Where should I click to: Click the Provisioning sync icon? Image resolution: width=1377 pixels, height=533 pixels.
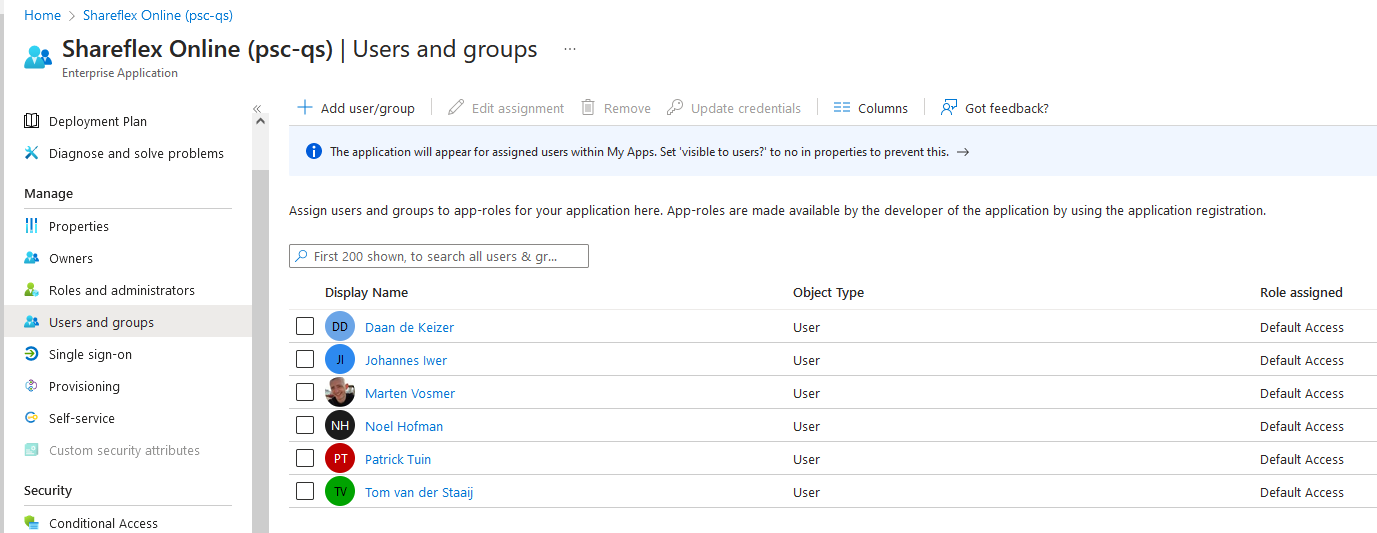click(x=32, y=386)
